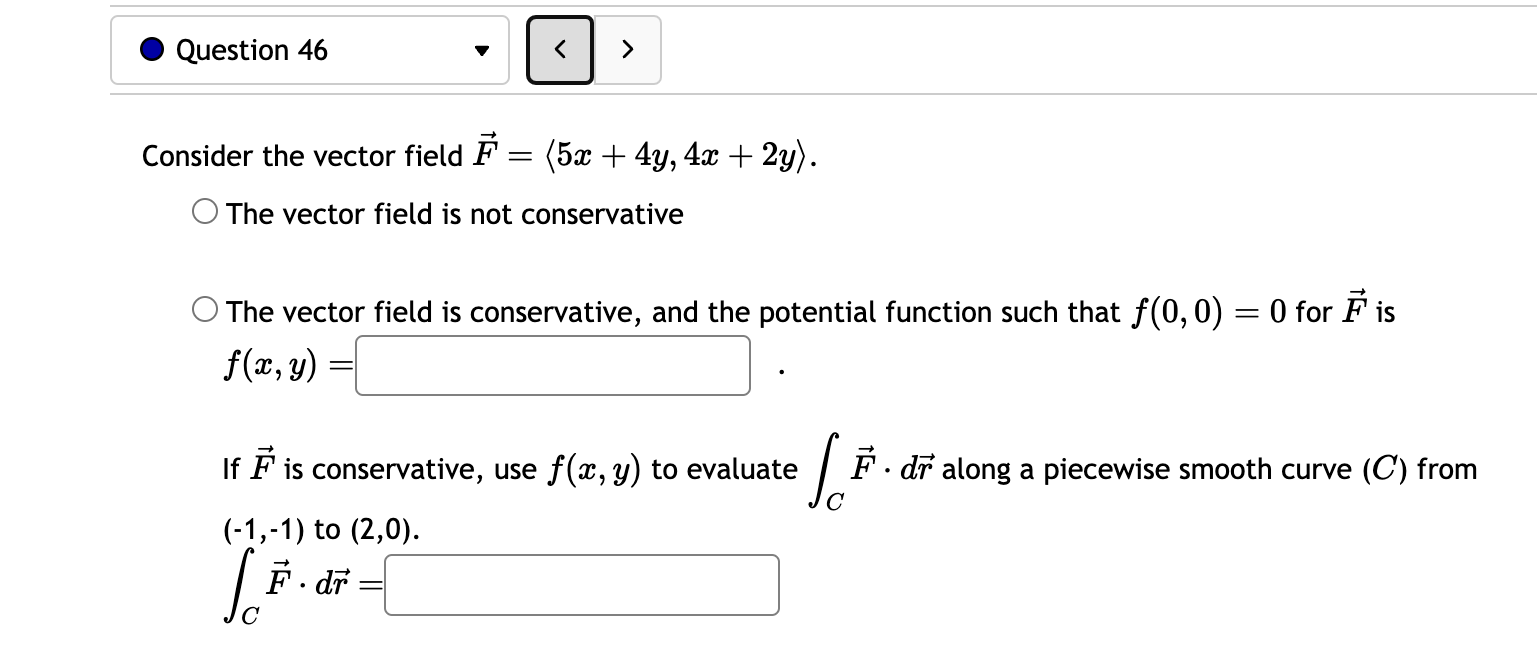Select the 'vector field is not conservative' option
The width and height of the screenshot is (1537, 661).
coord(204,209)
